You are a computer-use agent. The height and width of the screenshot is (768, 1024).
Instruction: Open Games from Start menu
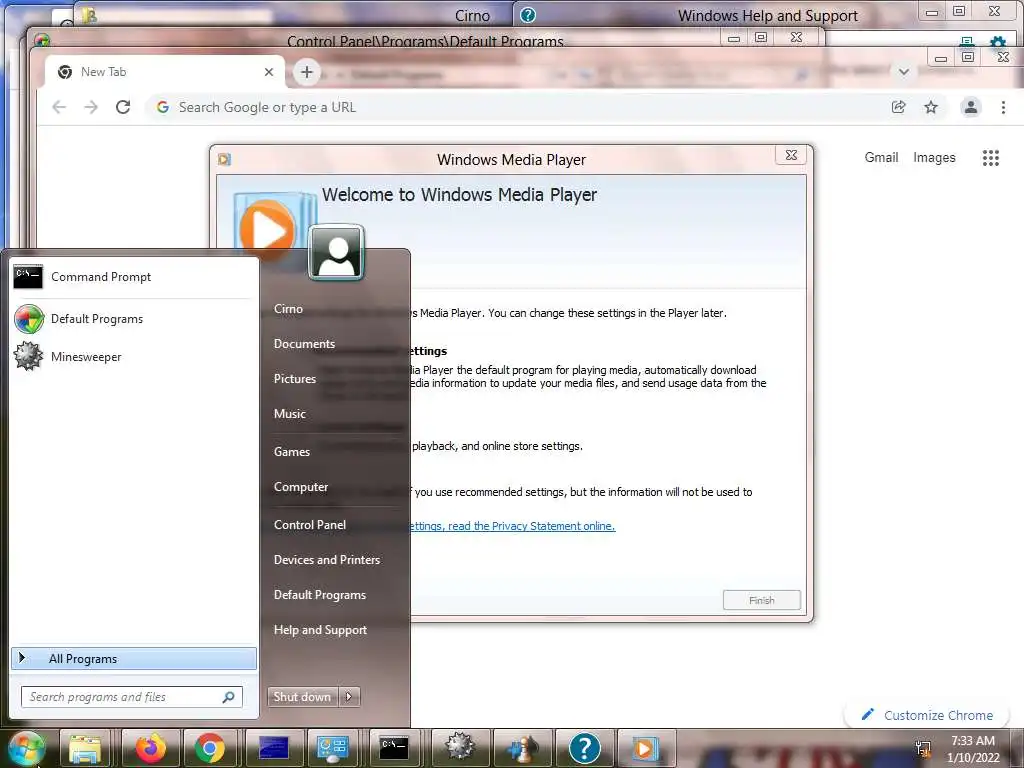(292, 451)
